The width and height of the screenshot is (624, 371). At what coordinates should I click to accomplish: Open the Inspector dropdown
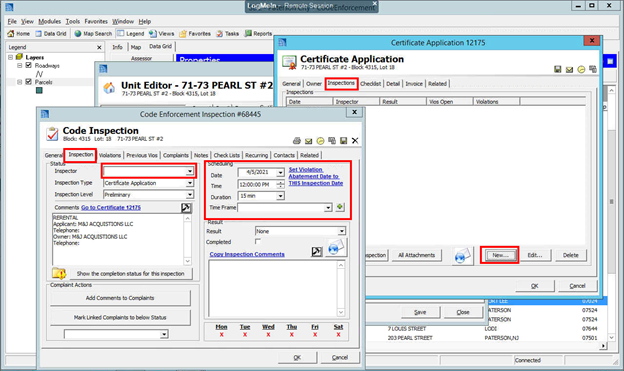[x=190, y=172]
